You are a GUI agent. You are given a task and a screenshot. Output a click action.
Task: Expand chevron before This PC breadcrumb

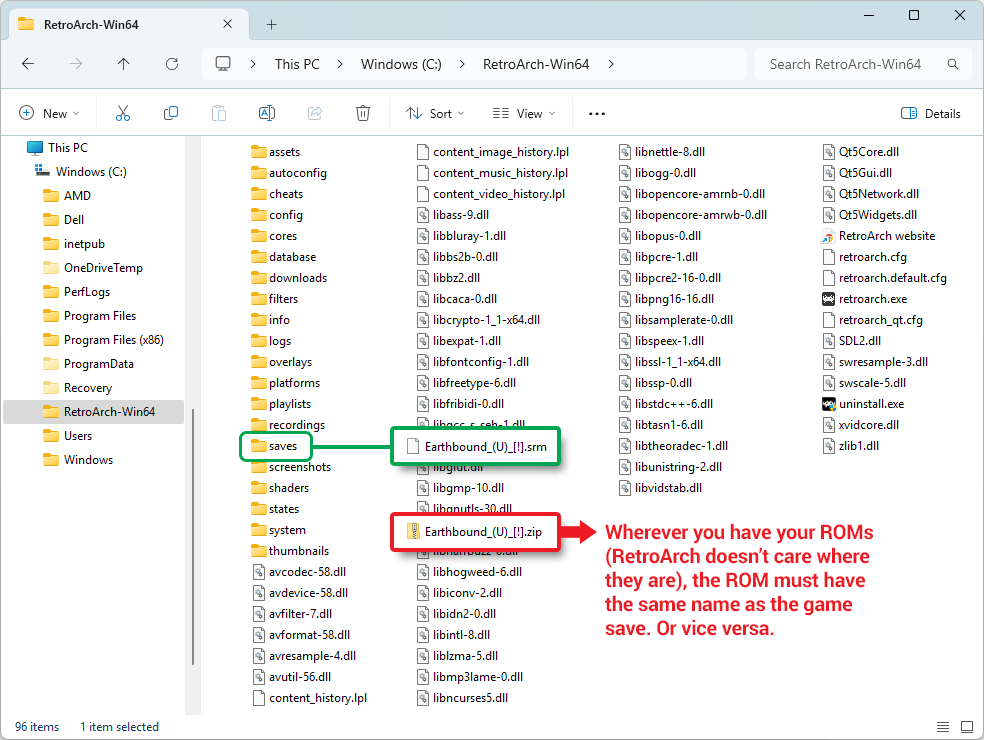253,64
